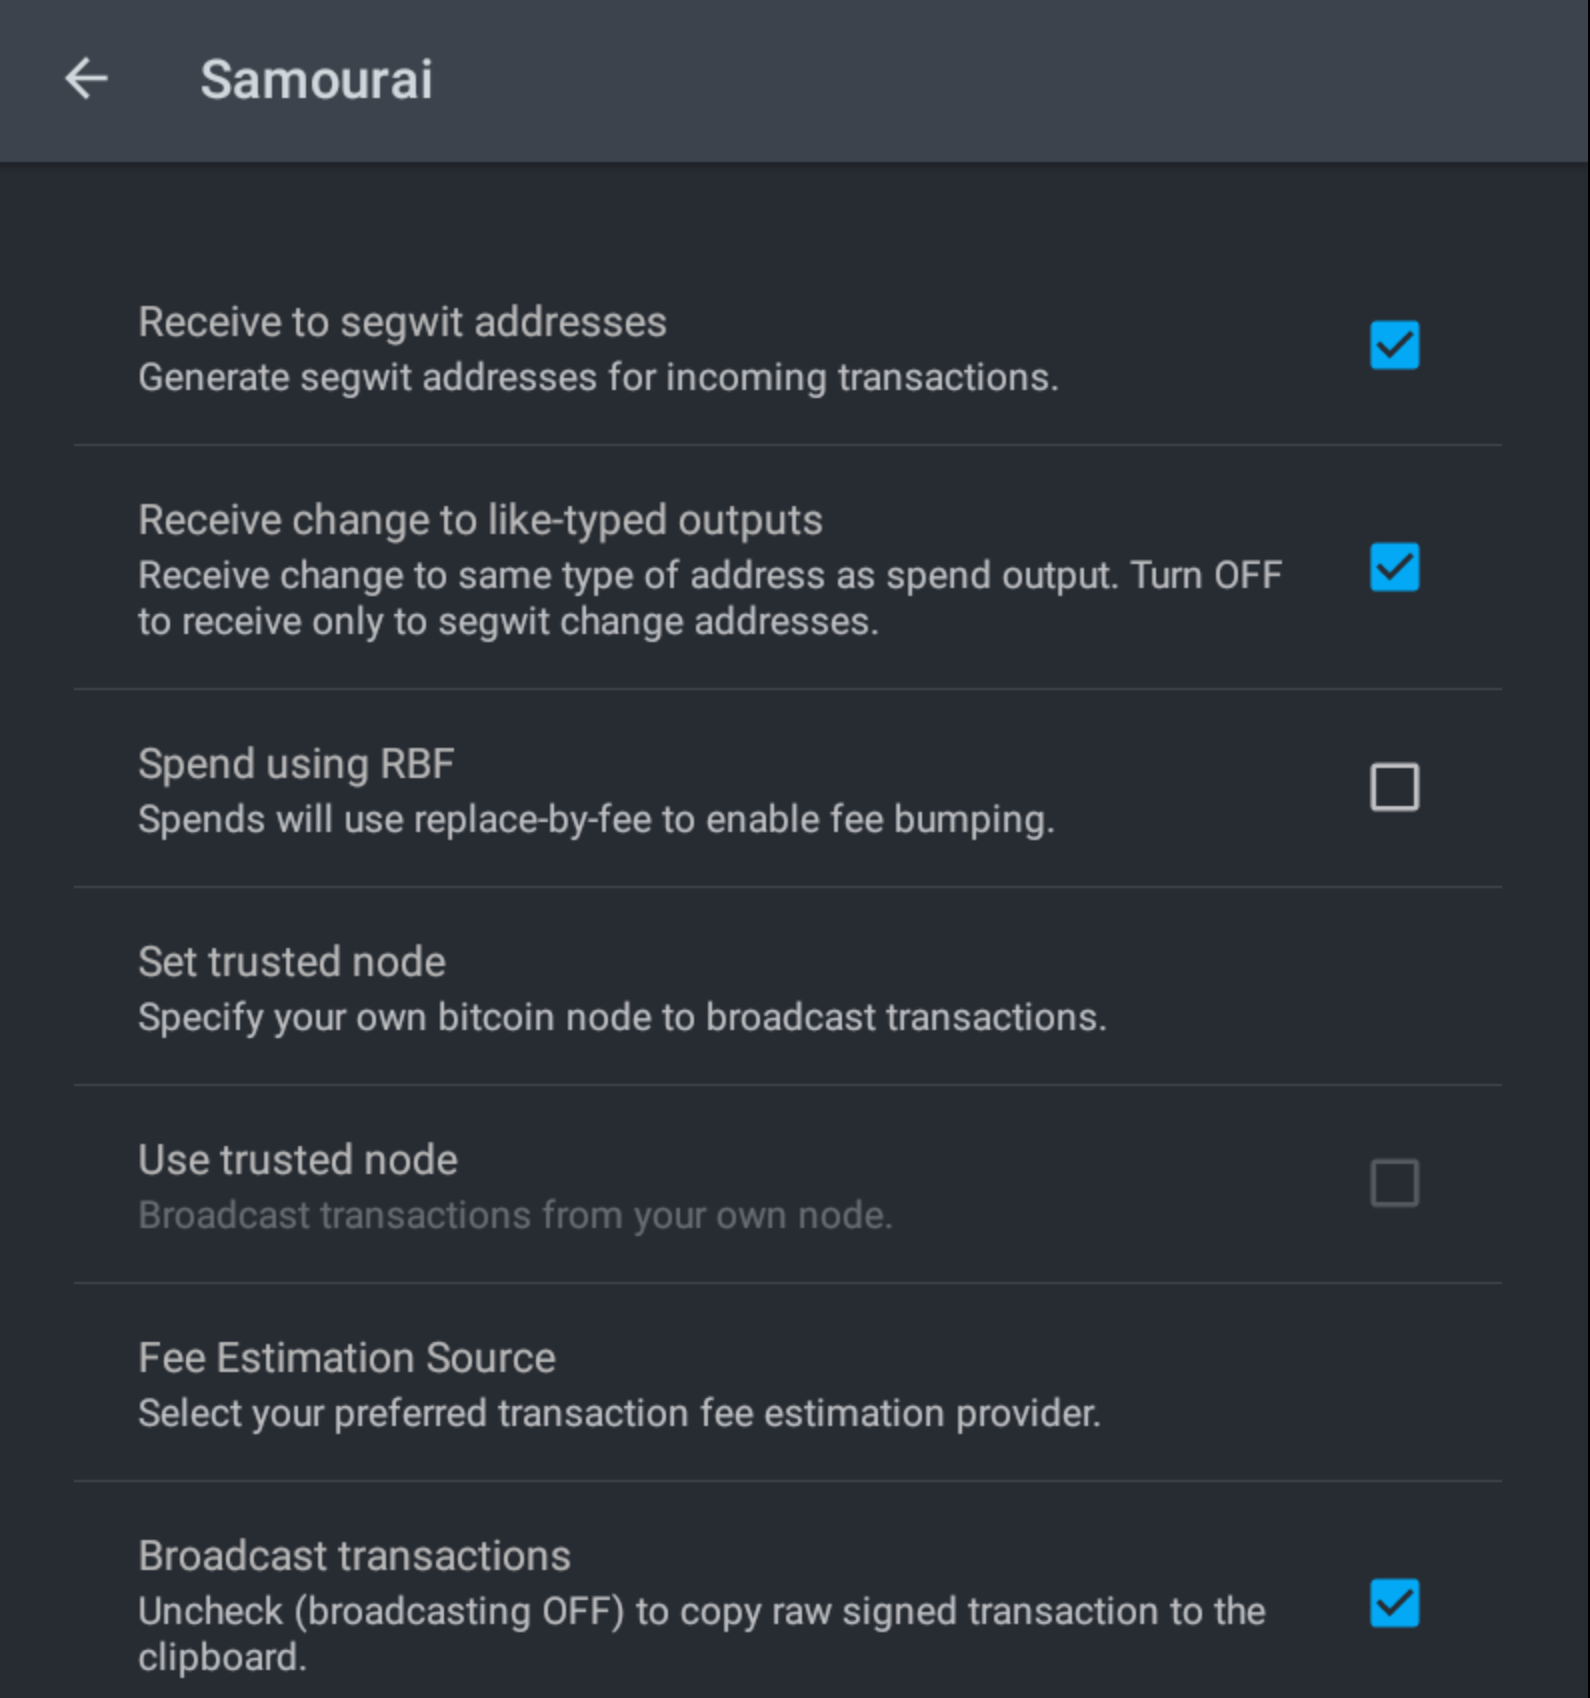This screenshot has width=1590, height=1698.
Task: Click 'Broadcast transactions from your own node' text
Action: [x=515, y=1216]
